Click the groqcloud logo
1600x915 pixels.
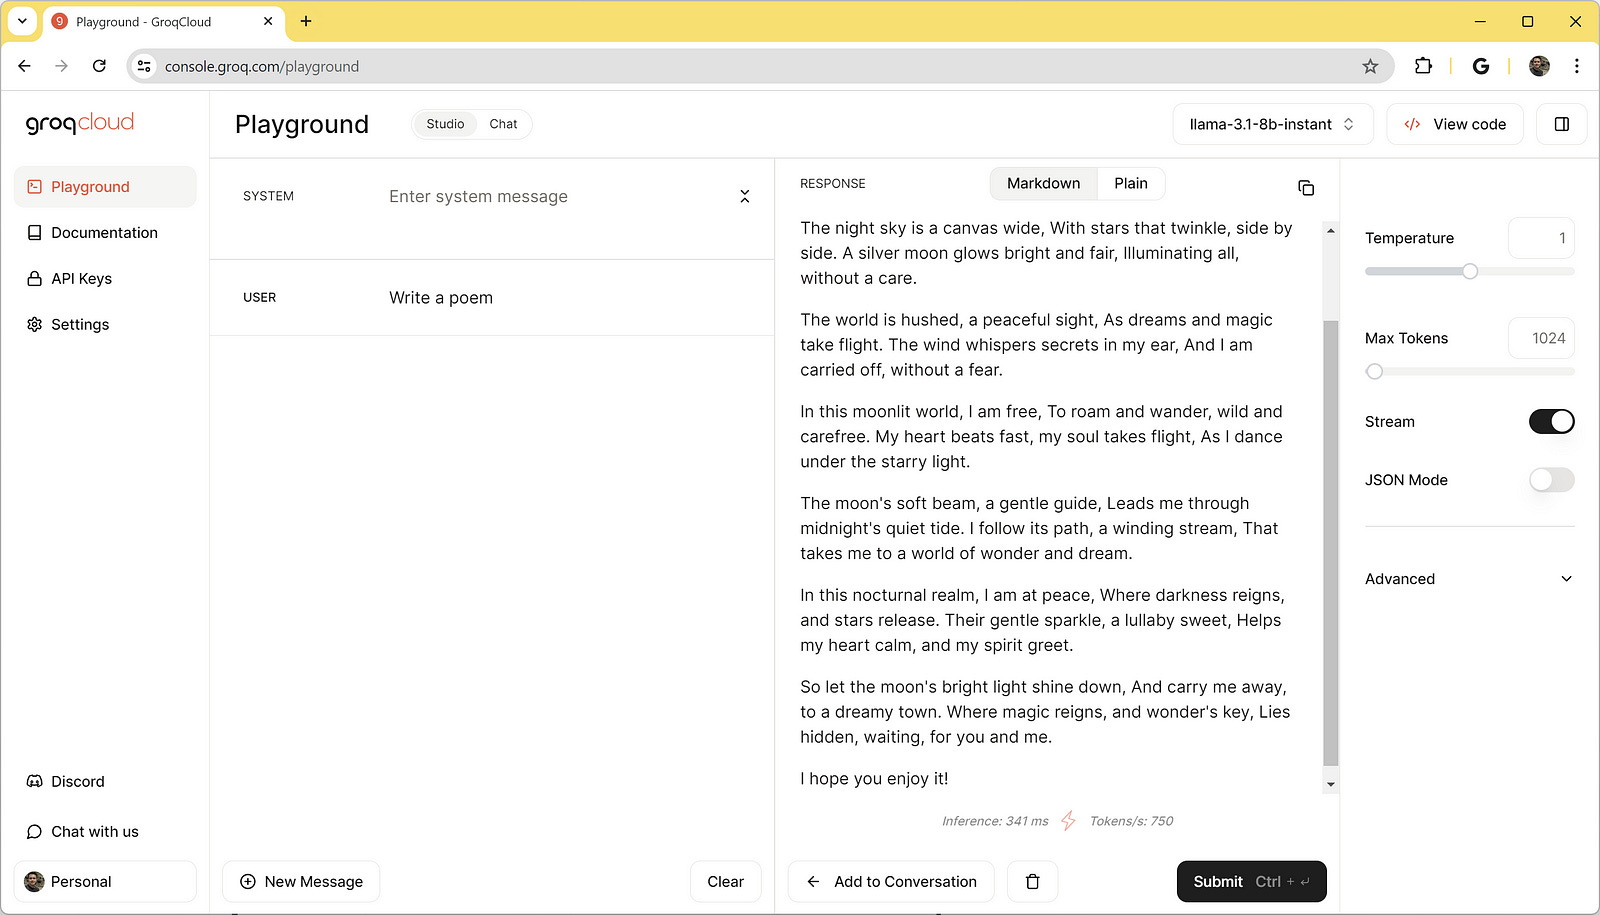point(80,123)
